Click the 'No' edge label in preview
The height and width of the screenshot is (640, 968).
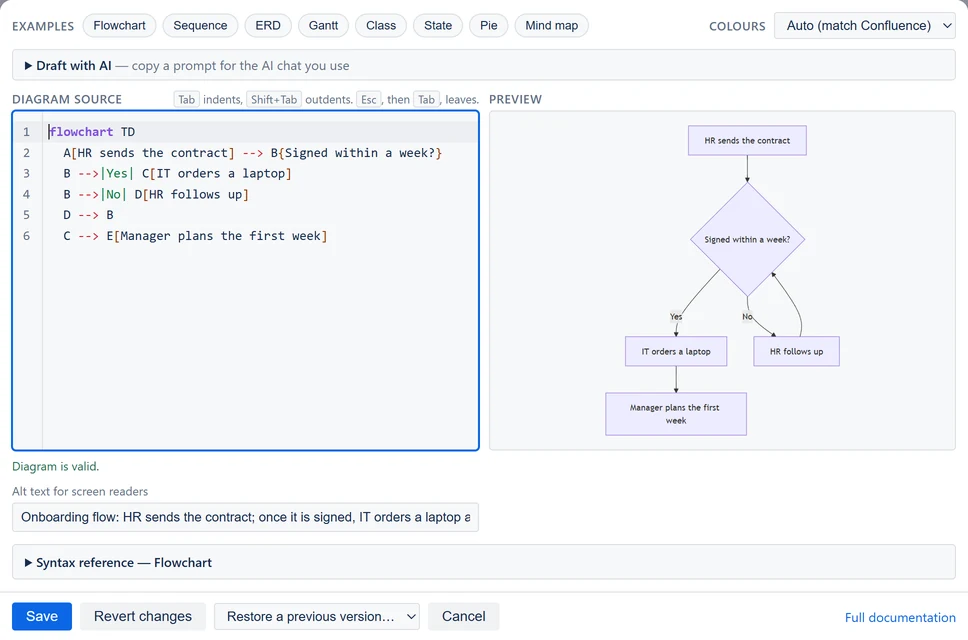[x=747, y=317]
